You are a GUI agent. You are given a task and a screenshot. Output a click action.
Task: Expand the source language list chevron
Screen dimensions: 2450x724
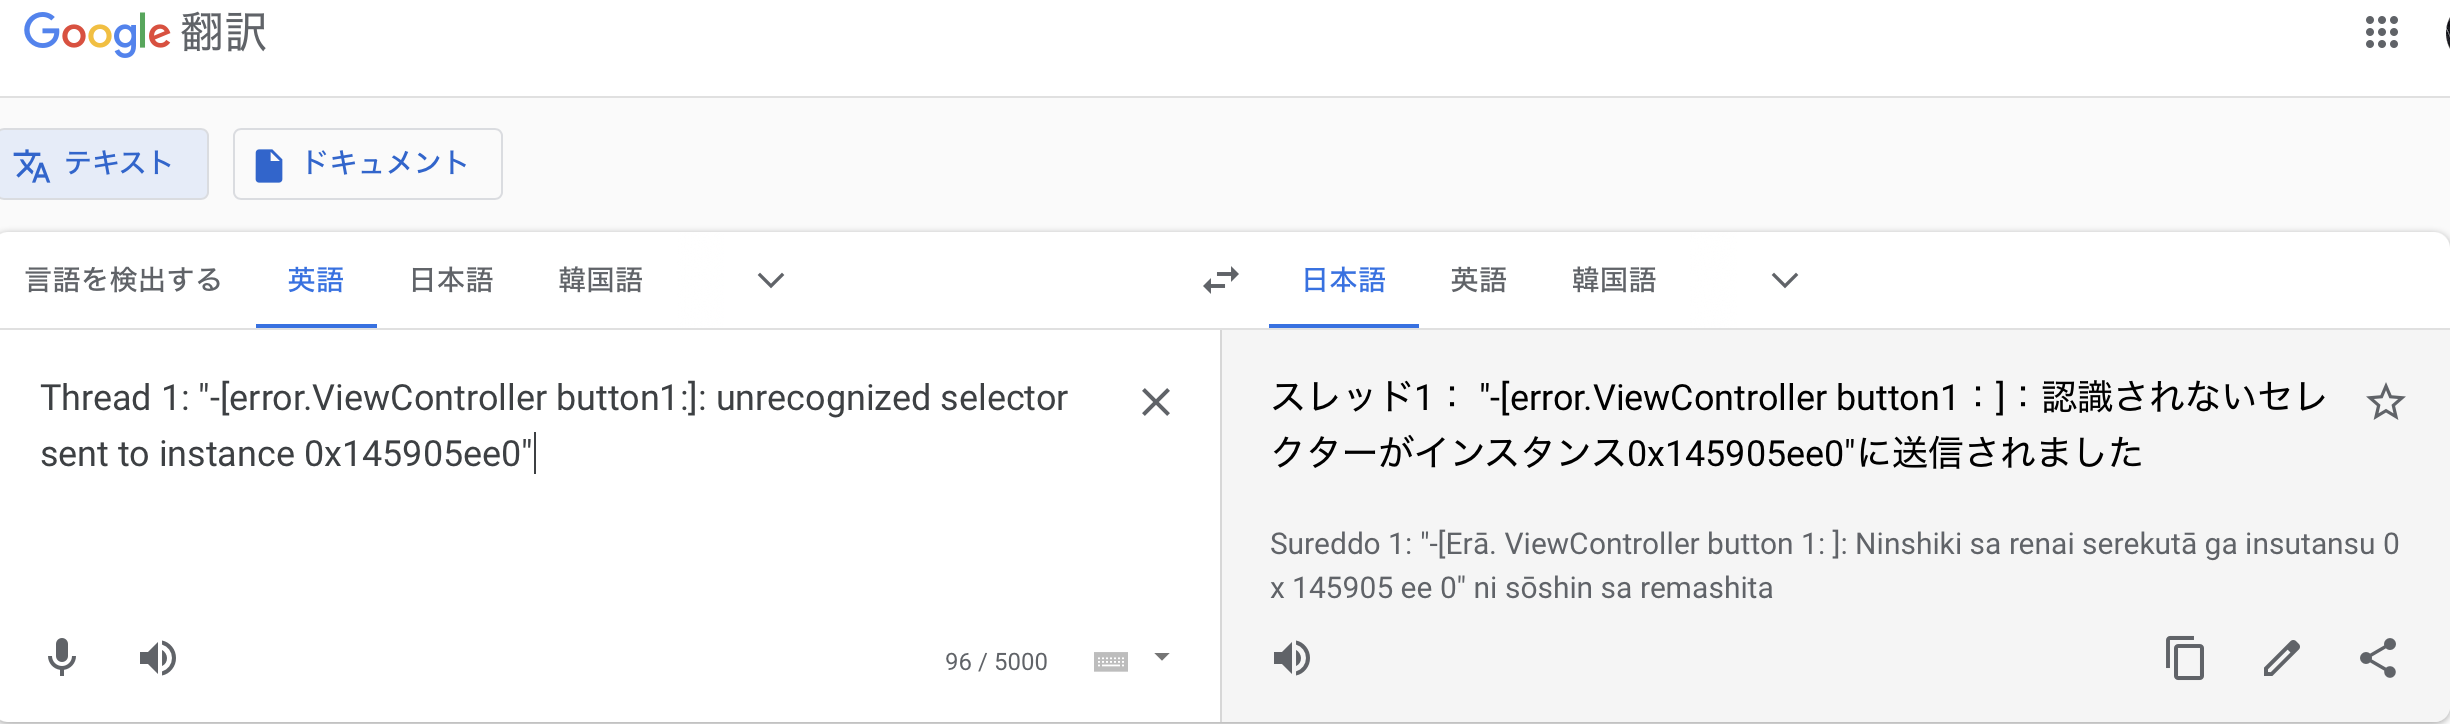pyautogui.click(x=769, y=282)
